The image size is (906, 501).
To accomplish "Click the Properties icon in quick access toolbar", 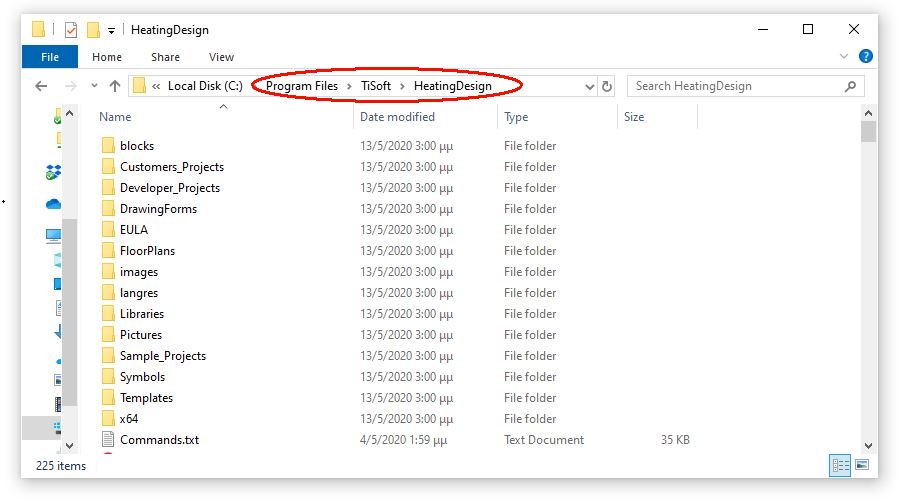I will coord(70,30).
